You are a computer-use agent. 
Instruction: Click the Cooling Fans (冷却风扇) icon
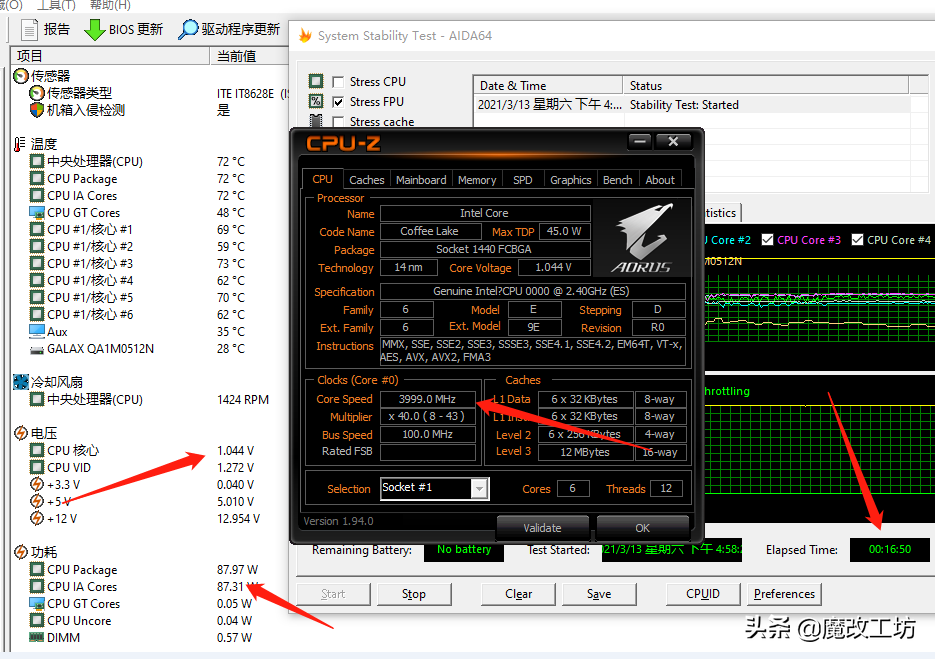[x=21, y=382]
